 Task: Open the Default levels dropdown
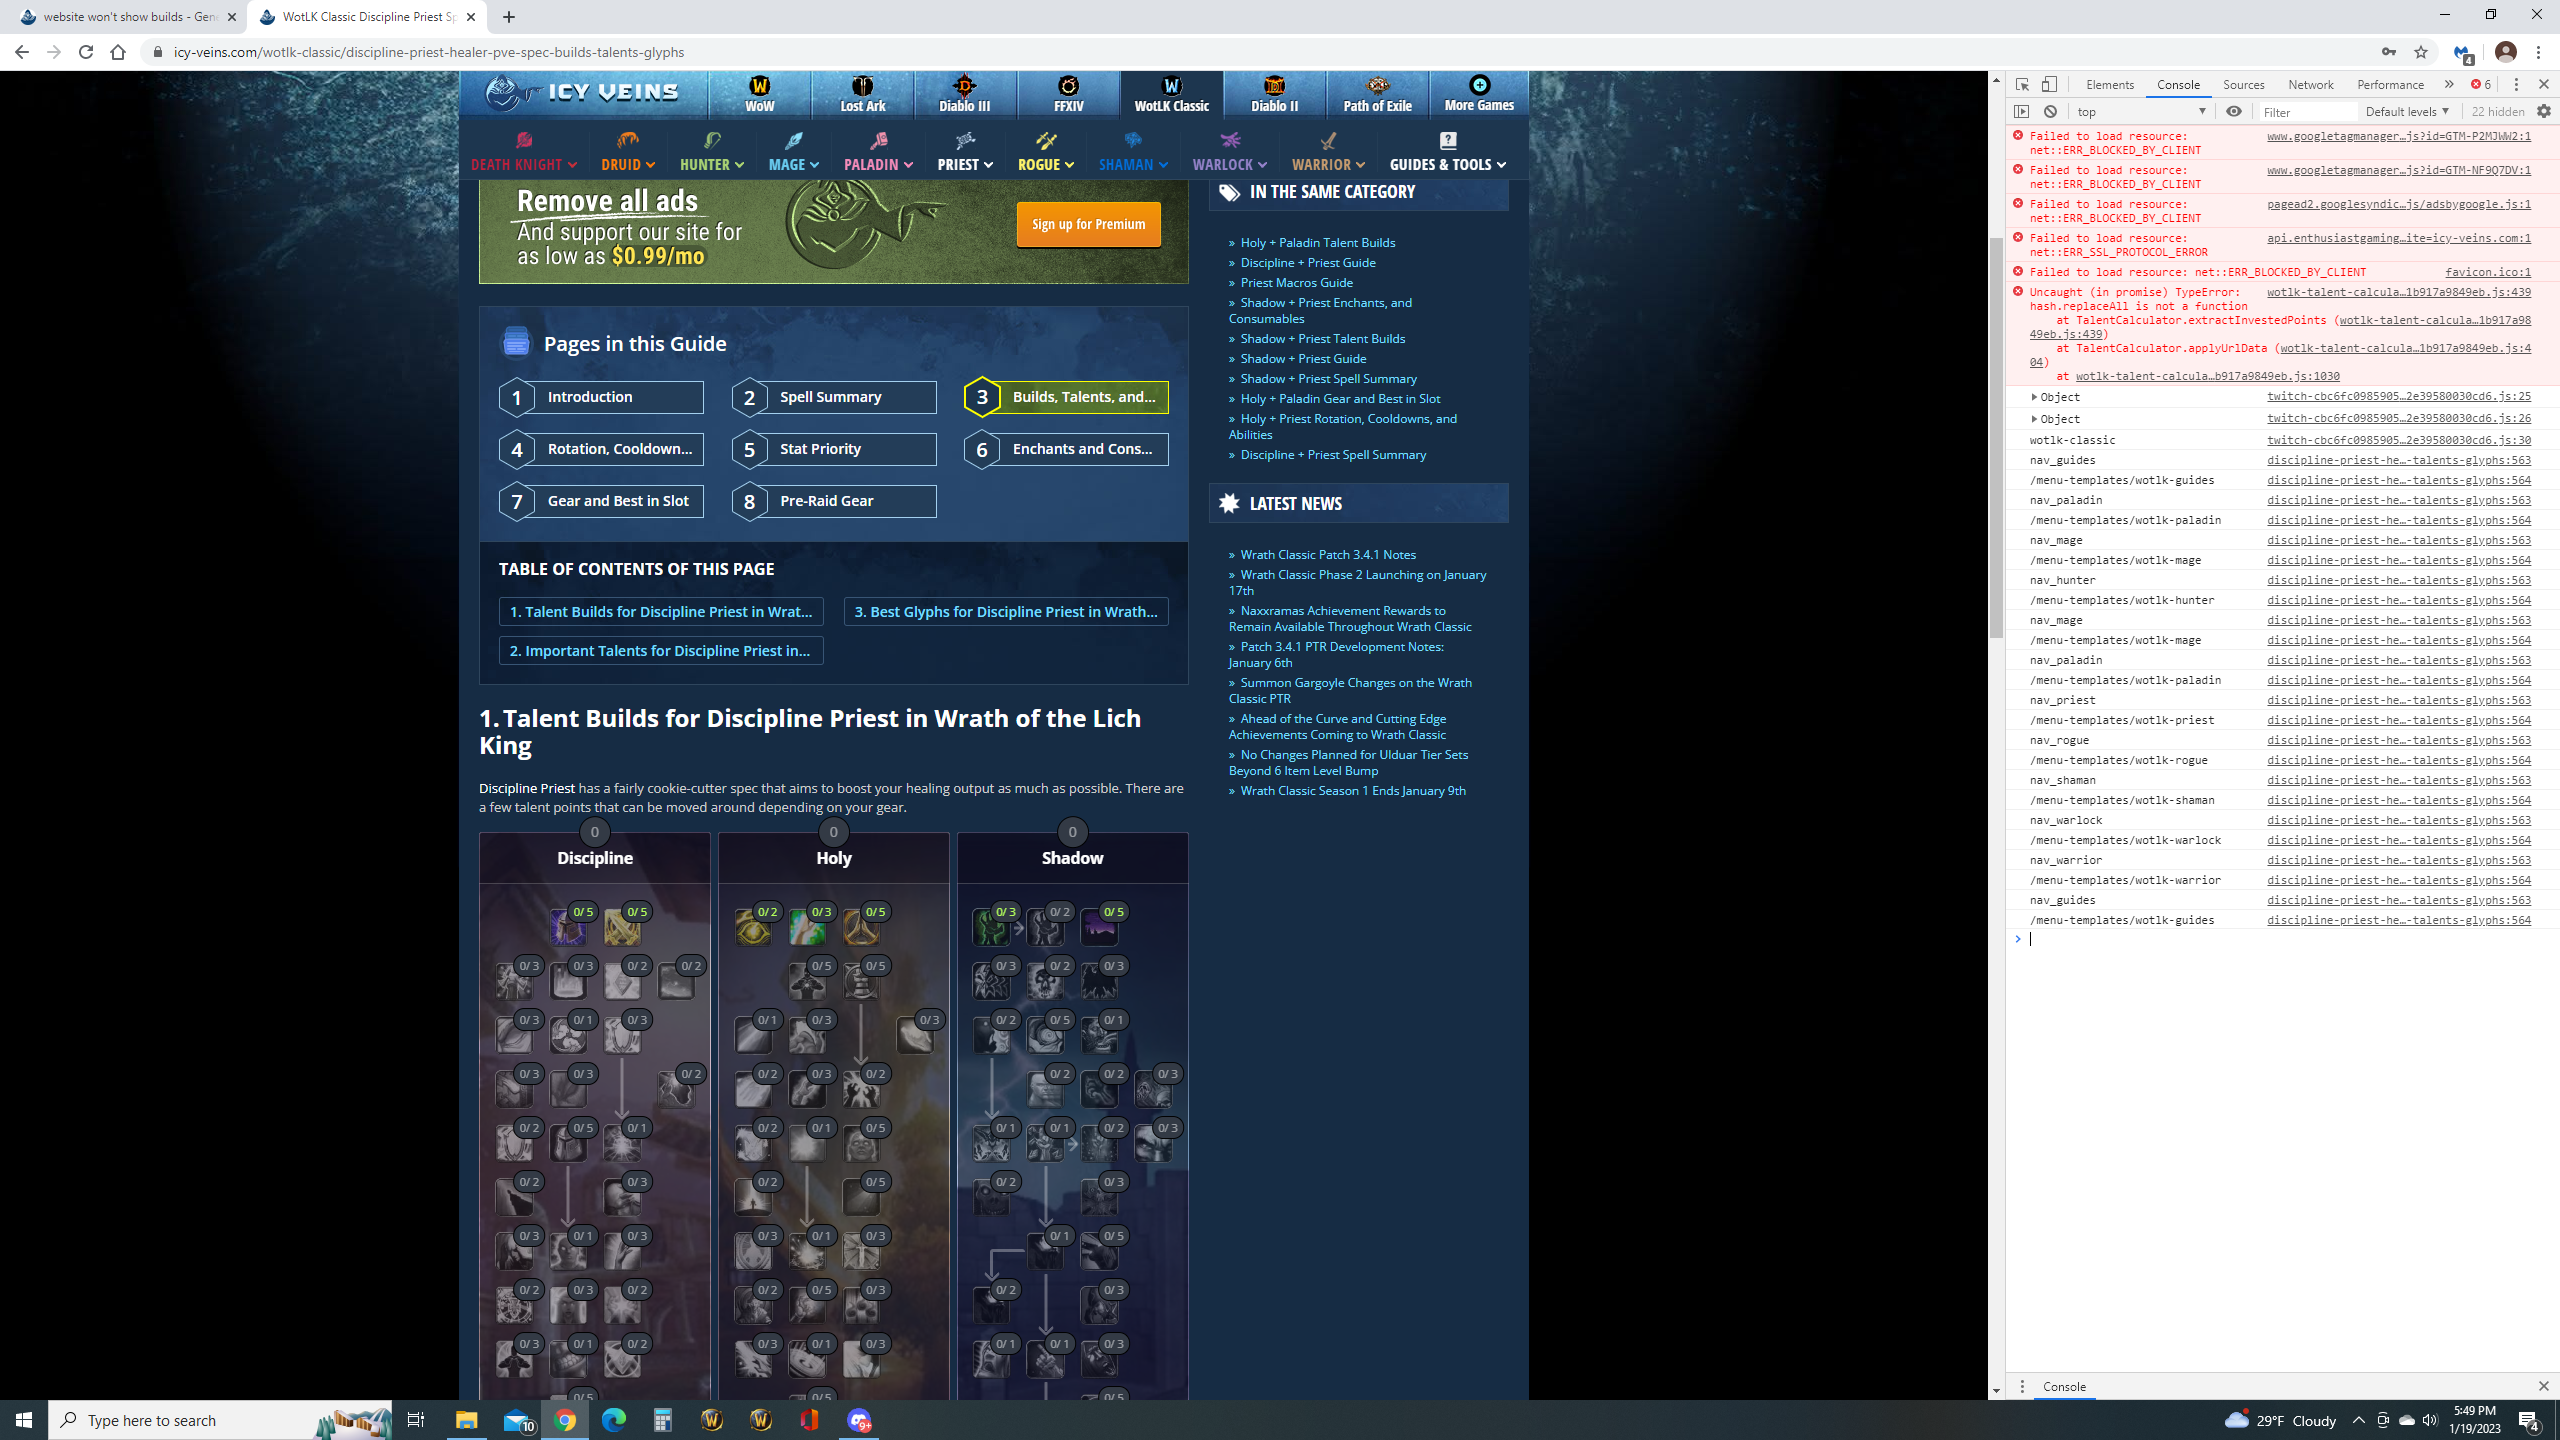click(2407, 112)
